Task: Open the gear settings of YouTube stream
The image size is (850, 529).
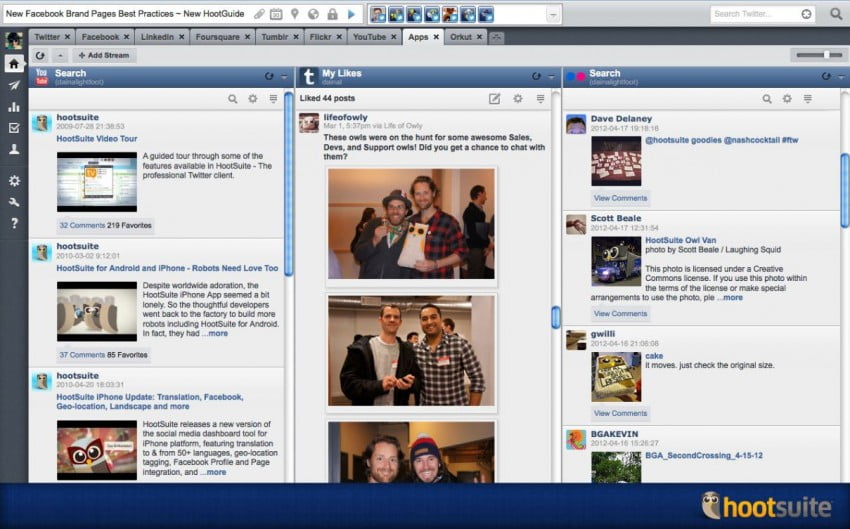Action: [x=253, y=99]
